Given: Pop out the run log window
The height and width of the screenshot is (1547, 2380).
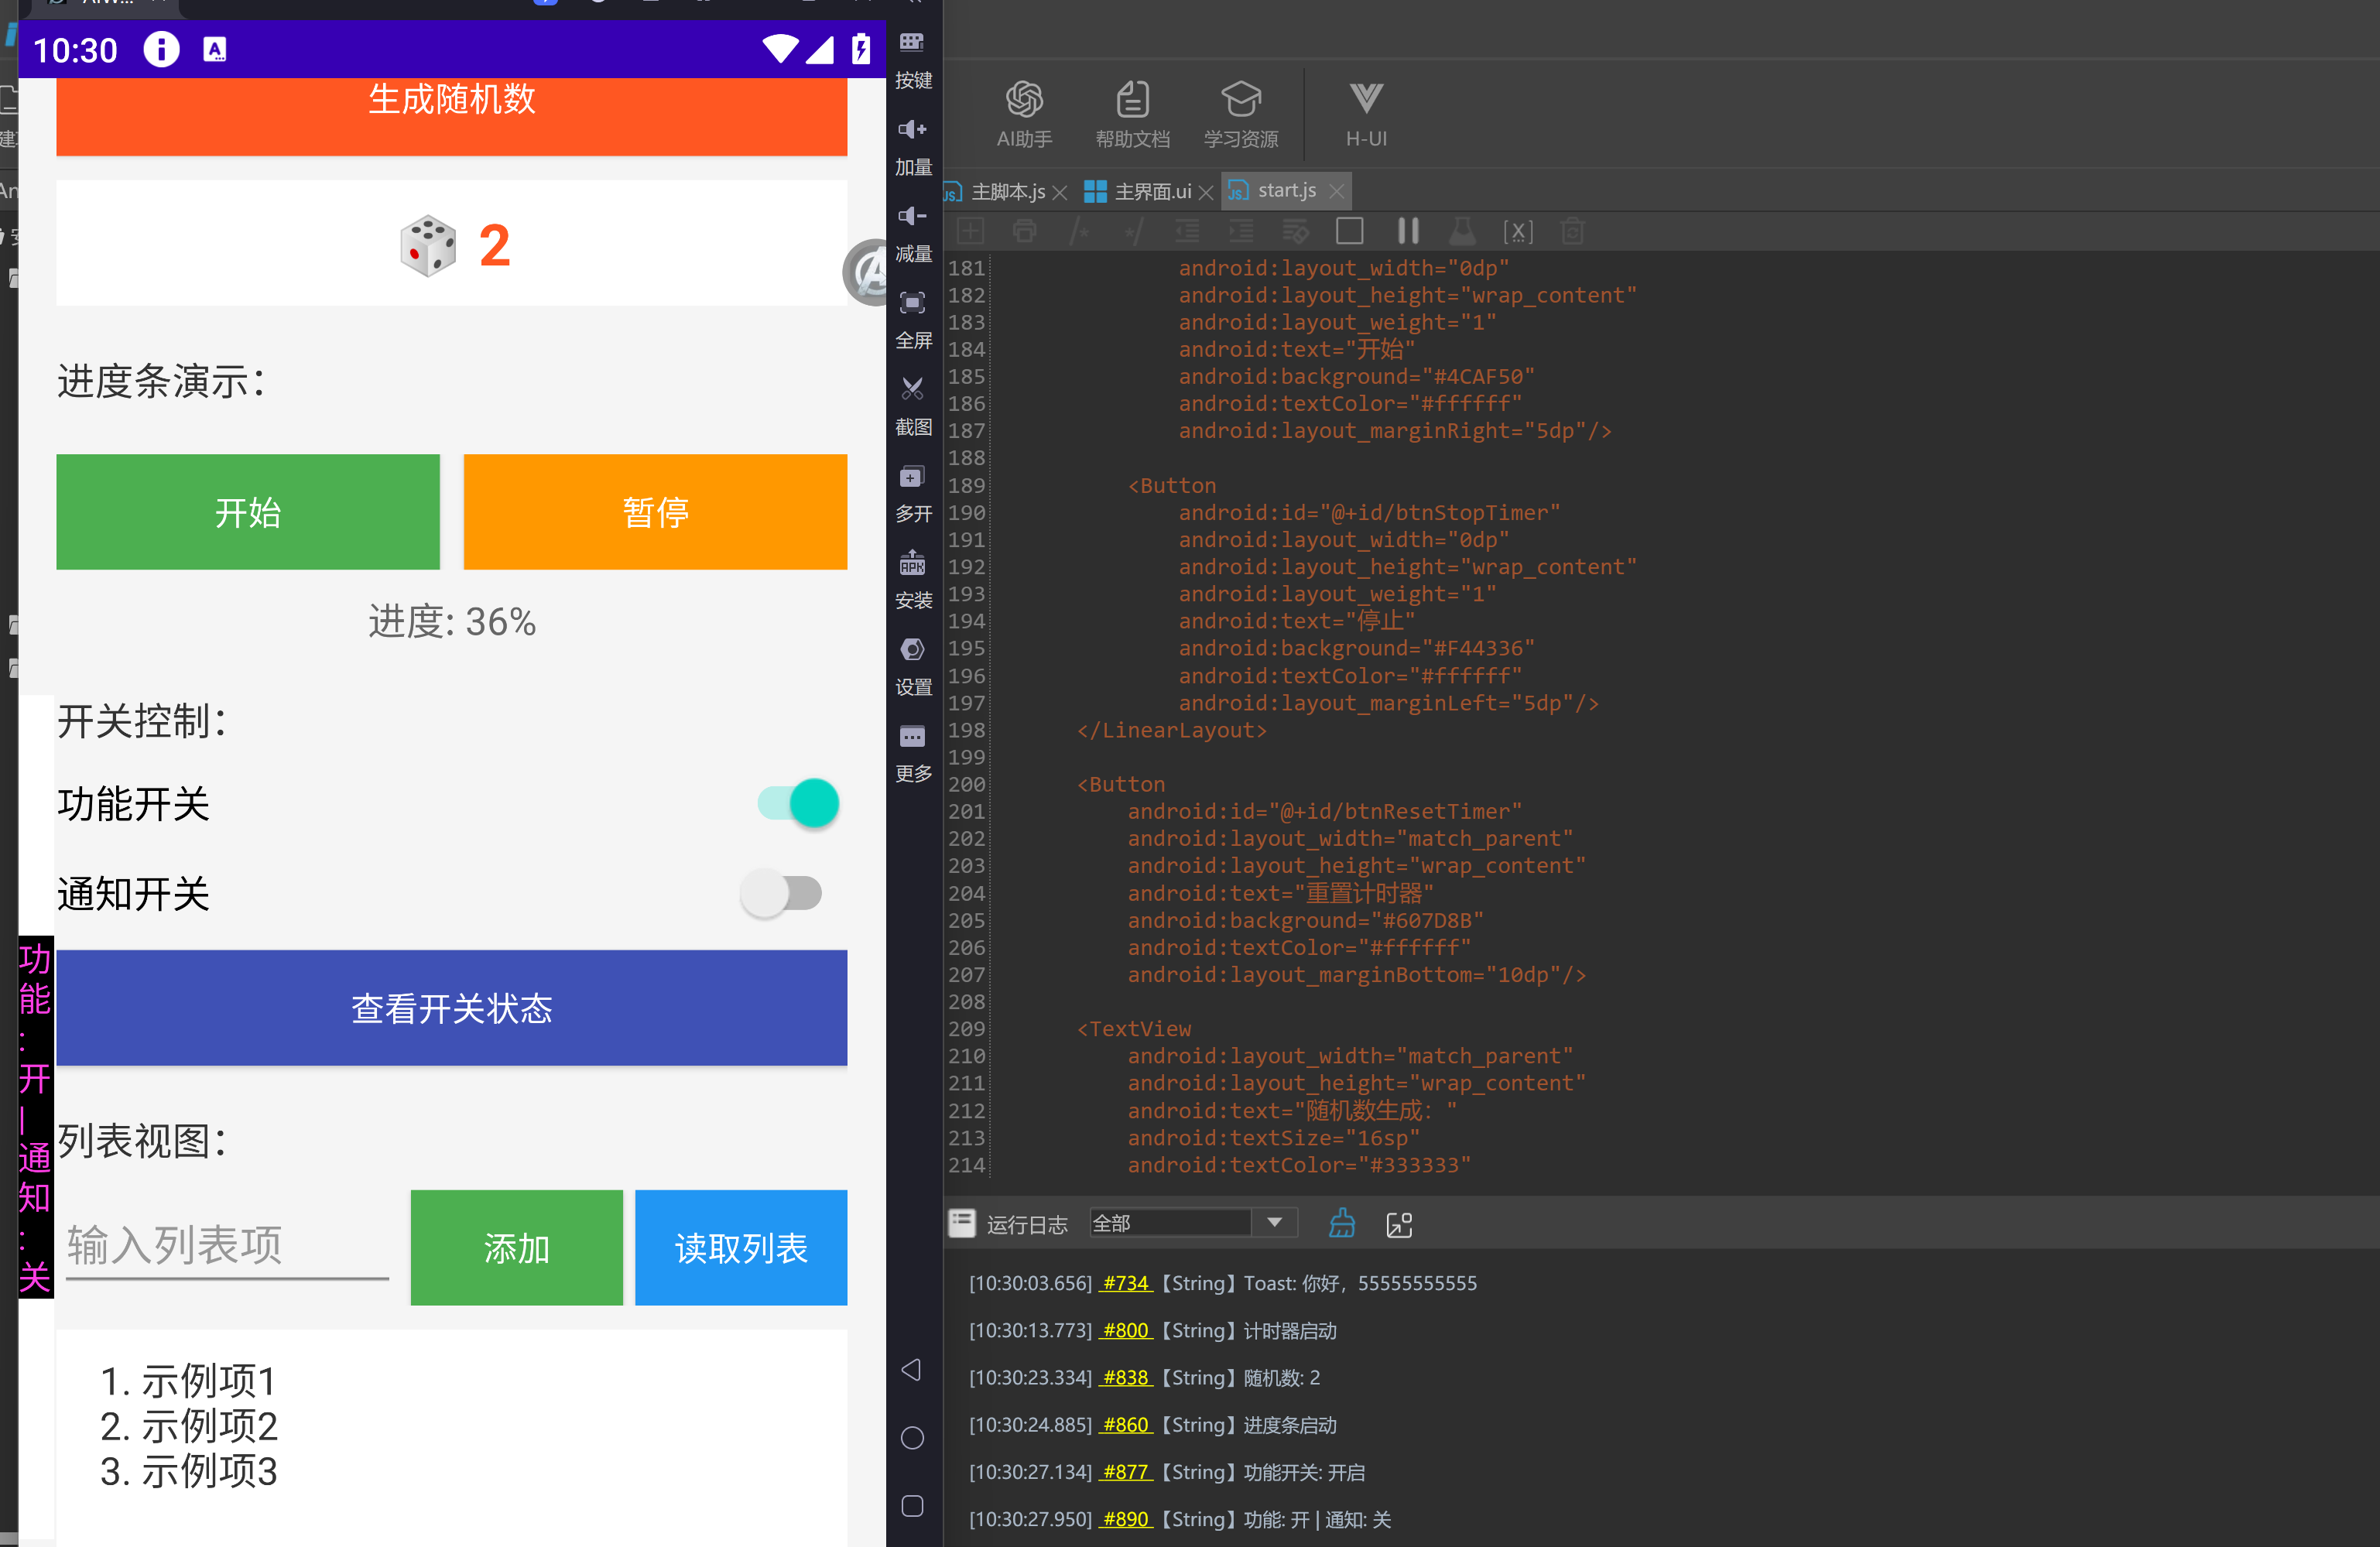Looking at the screenshot, I should pyautogui.click(x=1399, y=1224).
